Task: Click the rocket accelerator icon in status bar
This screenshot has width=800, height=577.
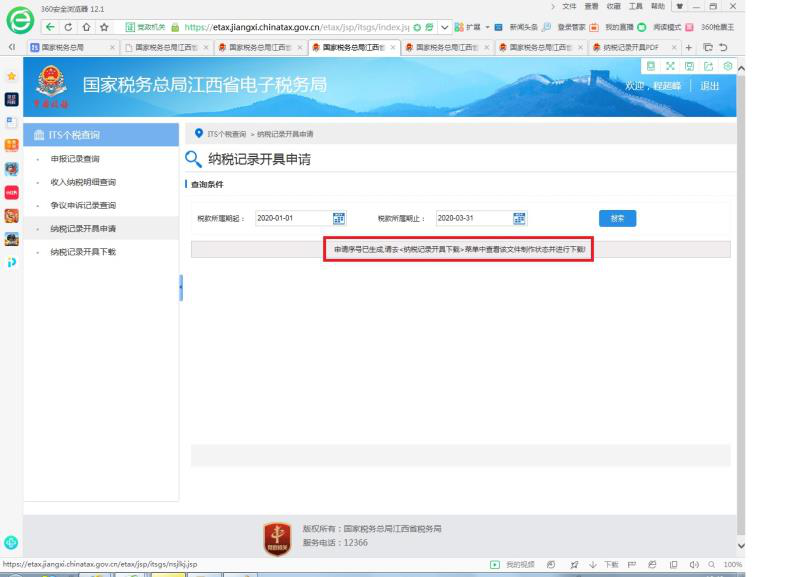Action: (574, 564)
